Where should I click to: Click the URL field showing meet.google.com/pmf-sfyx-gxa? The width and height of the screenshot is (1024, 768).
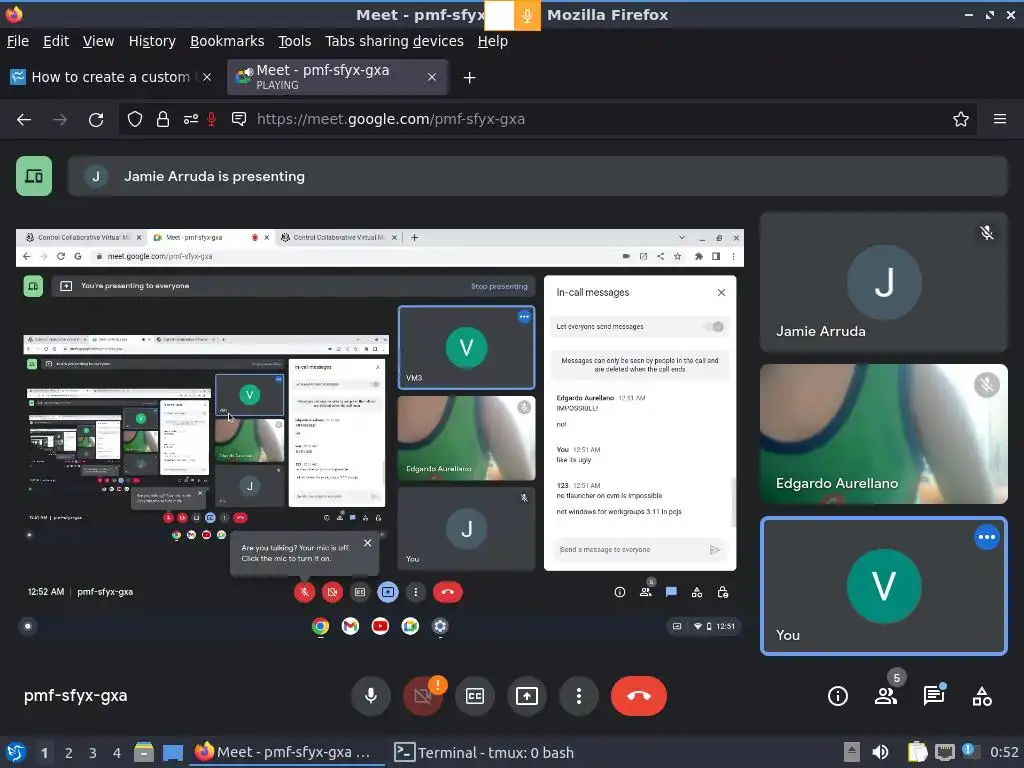point(391,120)
